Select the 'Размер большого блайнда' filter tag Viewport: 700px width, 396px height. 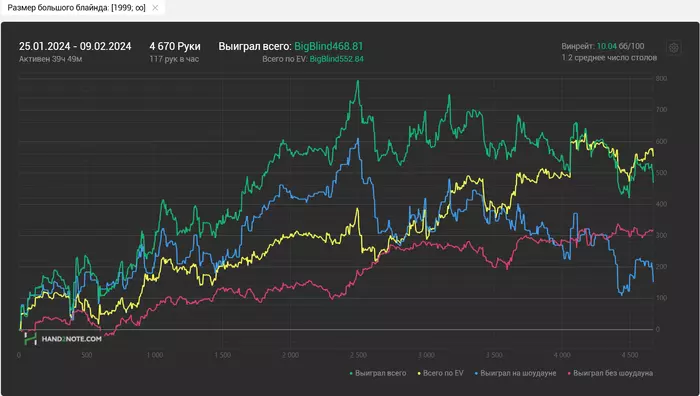[x=76, y=8]
